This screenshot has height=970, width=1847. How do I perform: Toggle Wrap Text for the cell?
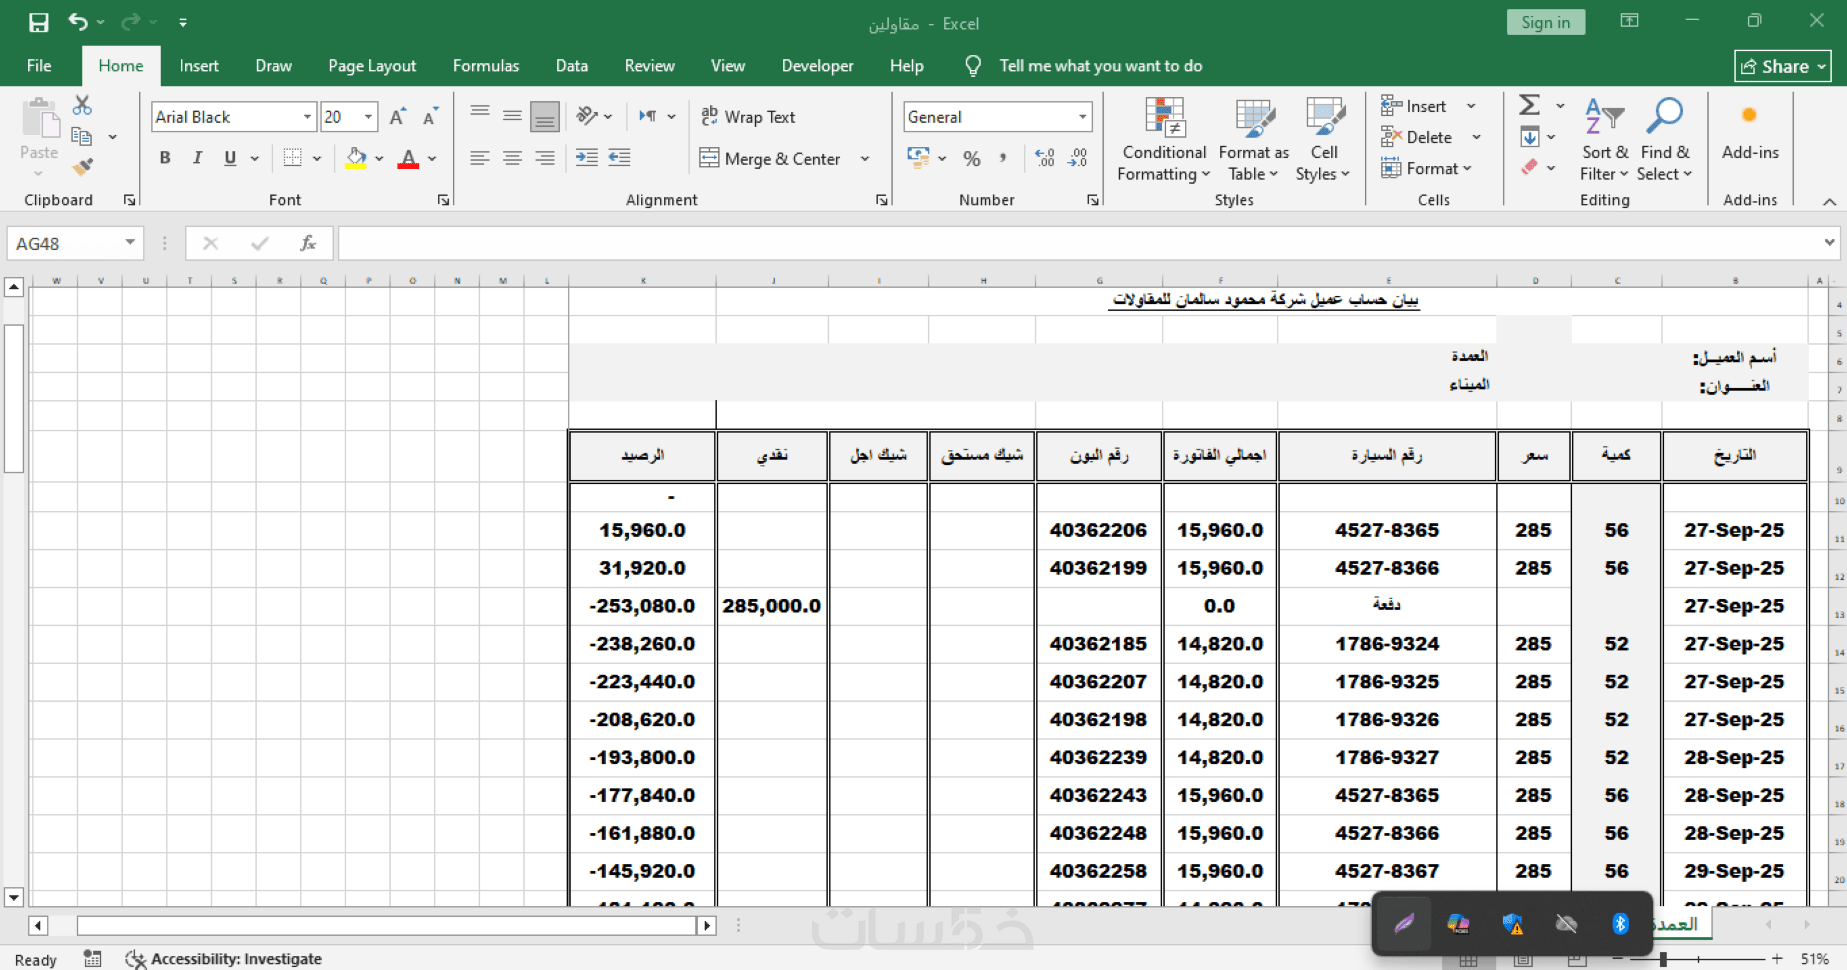click(748, 117)
